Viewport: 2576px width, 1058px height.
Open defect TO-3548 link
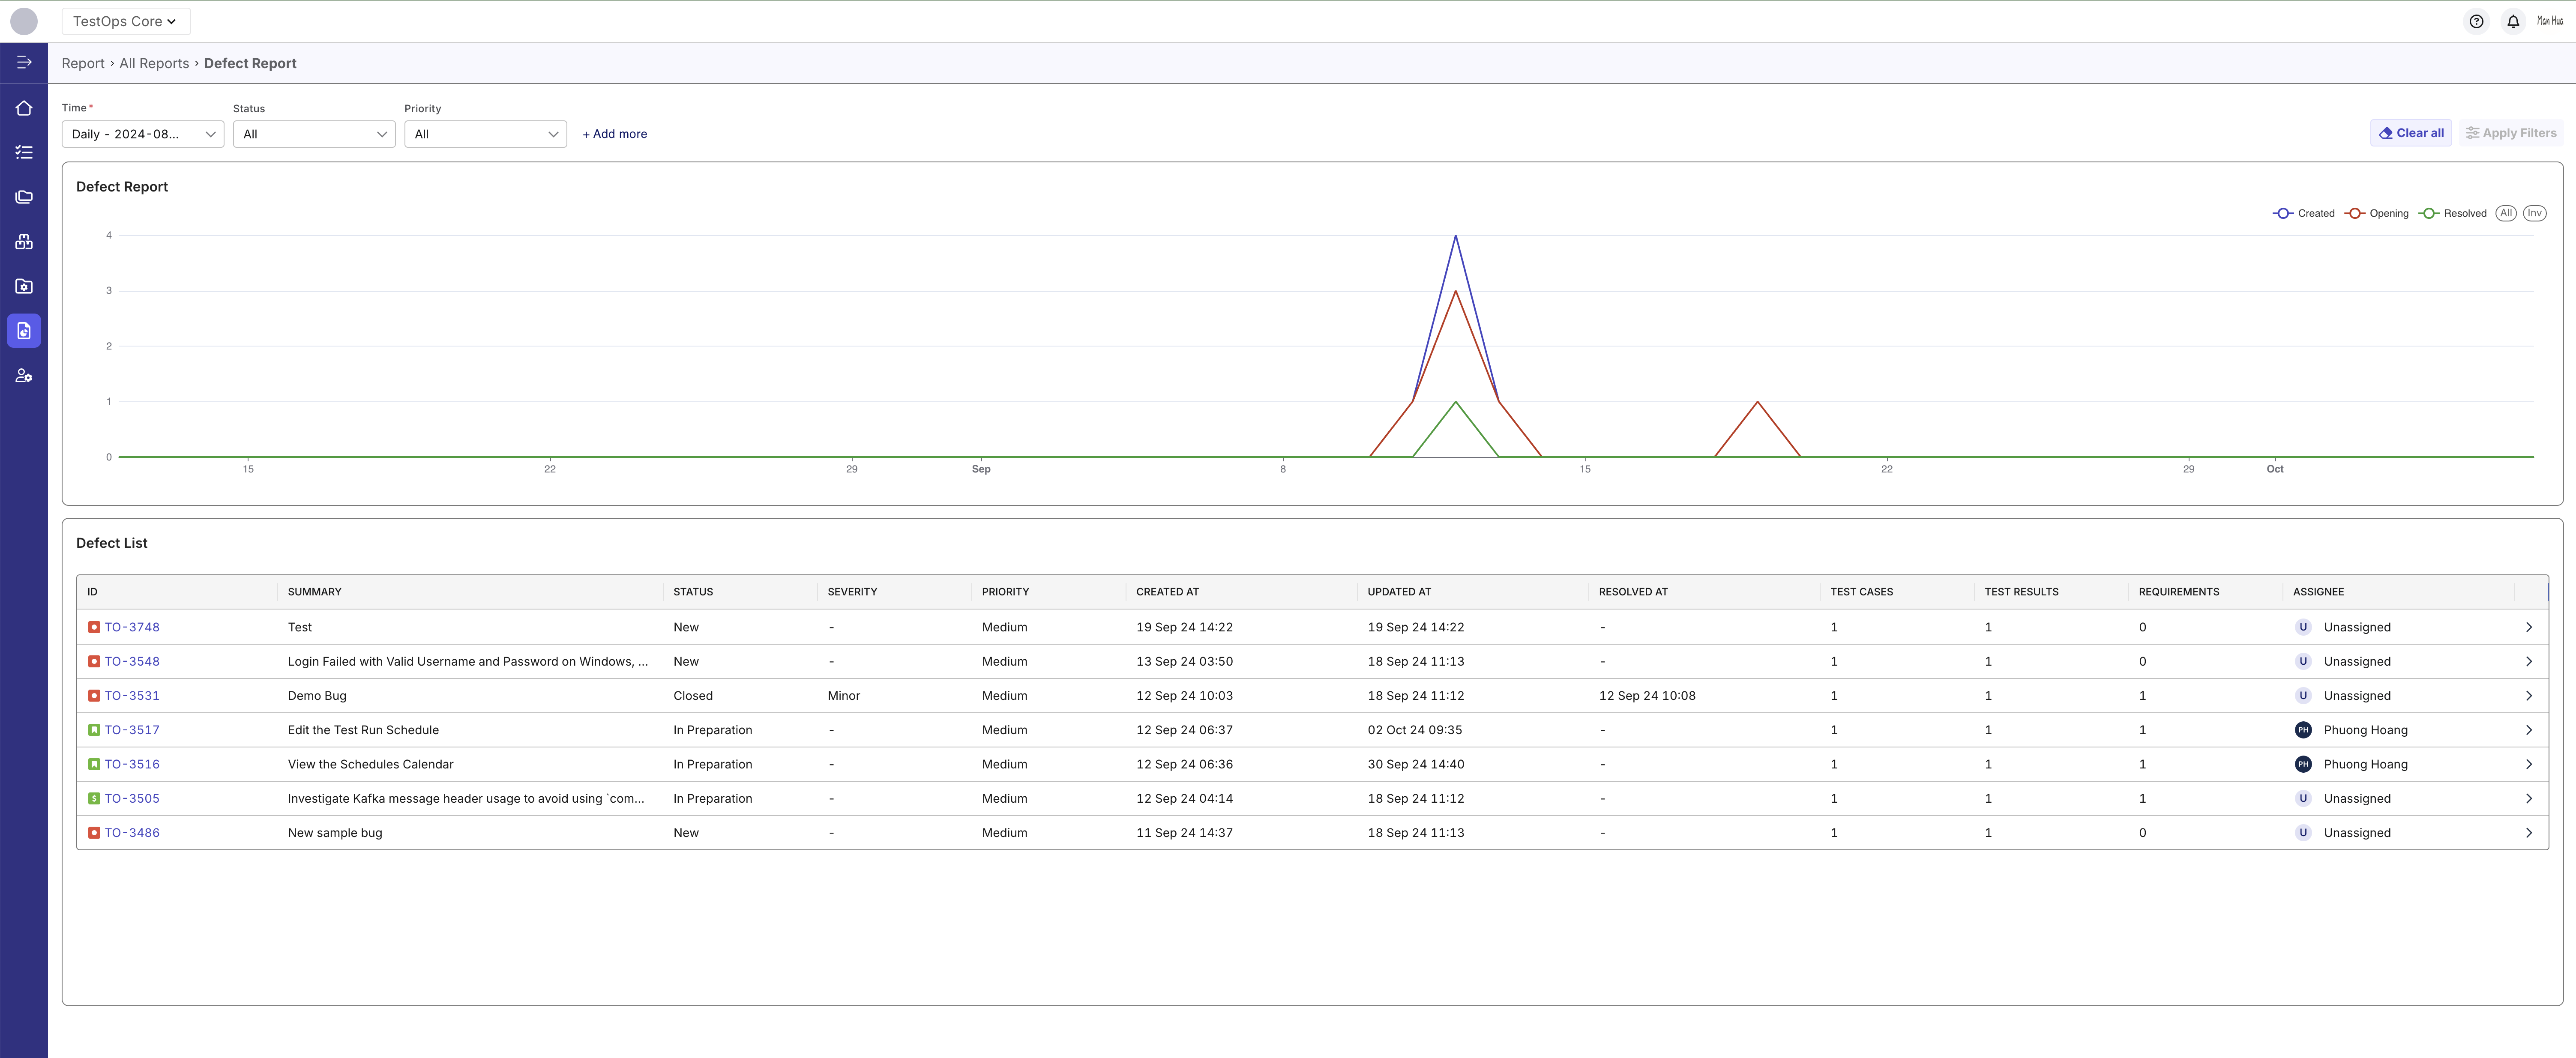(132, 661)
